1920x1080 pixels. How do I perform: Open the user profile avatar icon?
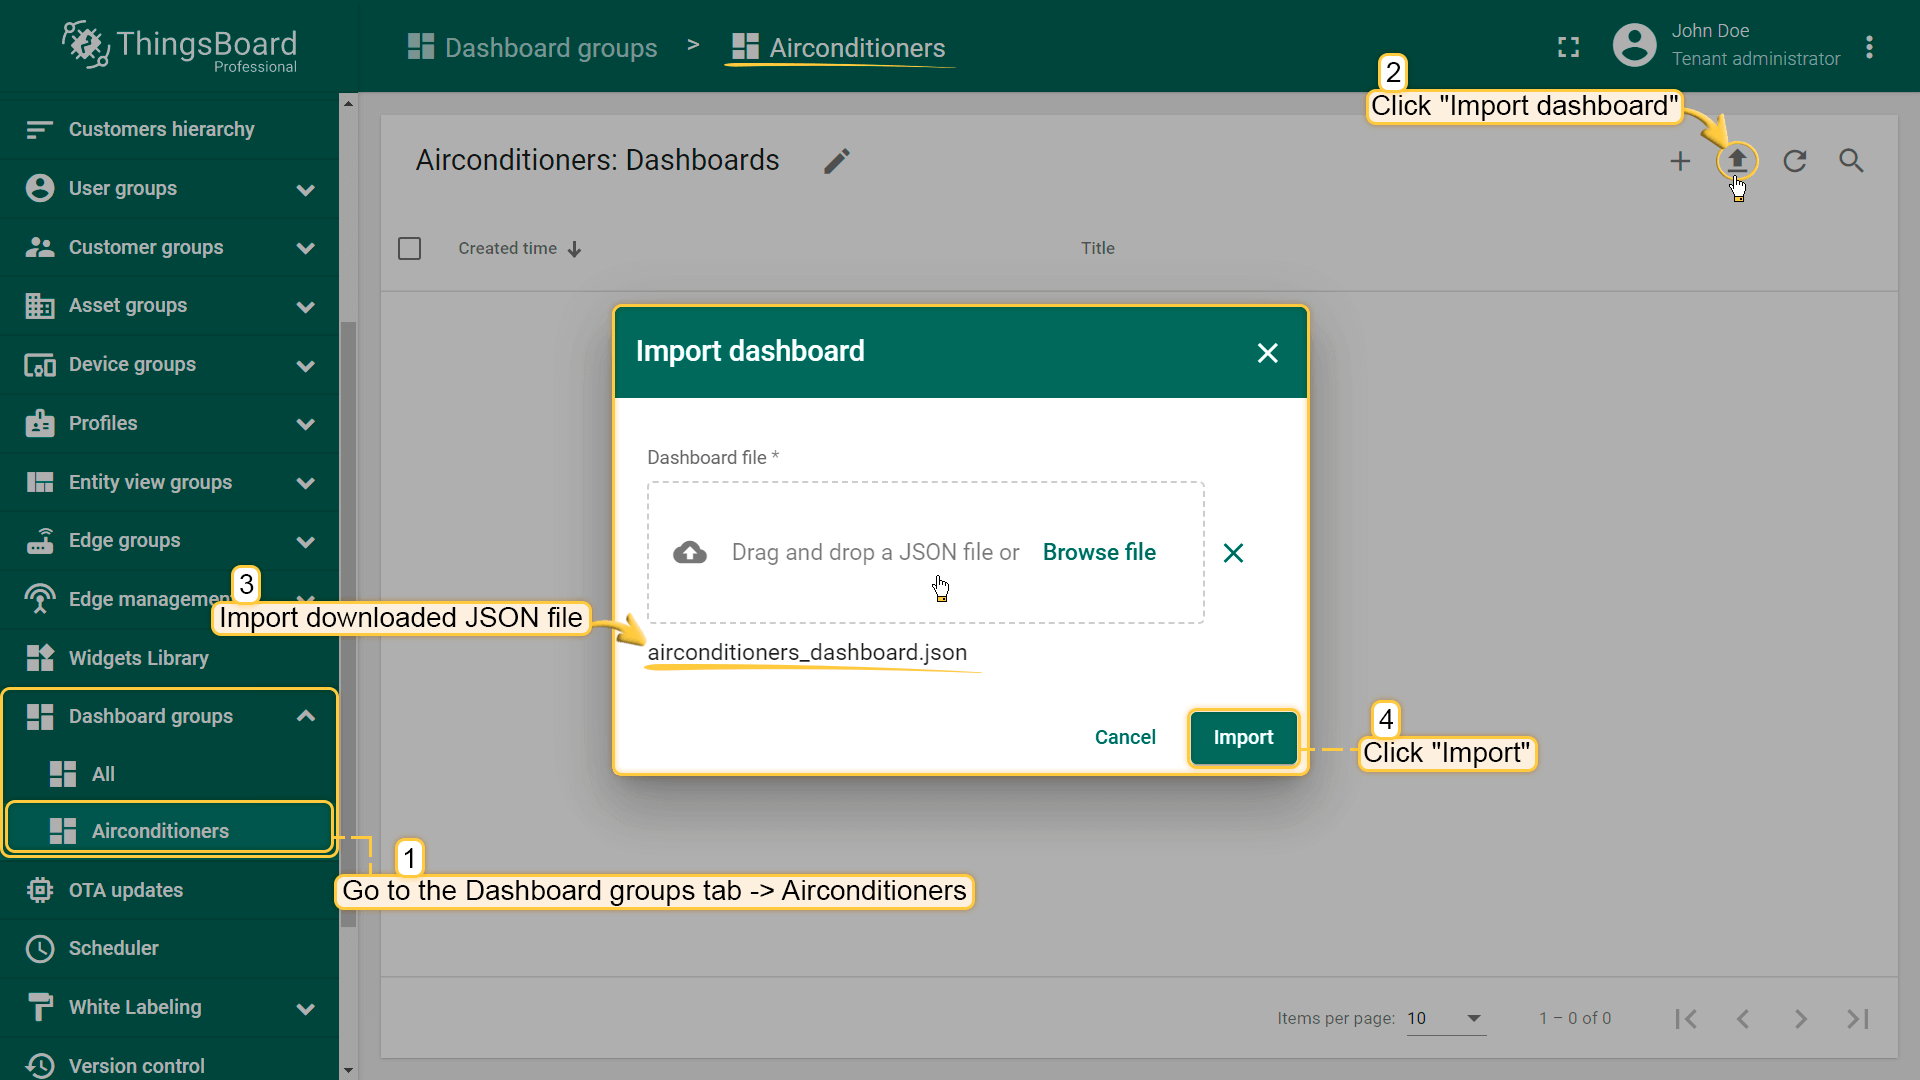1634,45
